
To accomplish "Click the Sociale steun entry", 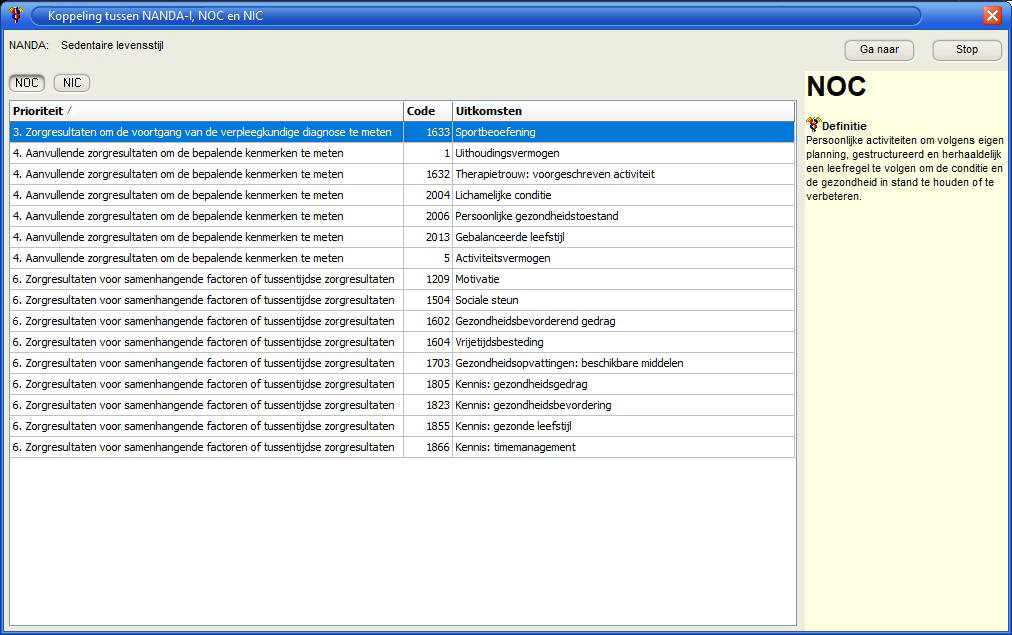I will (486, 300).
